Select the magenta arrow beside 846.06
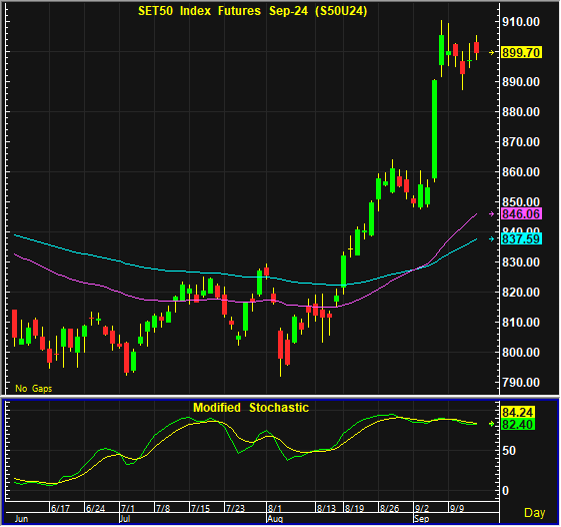 click(492, 214)
